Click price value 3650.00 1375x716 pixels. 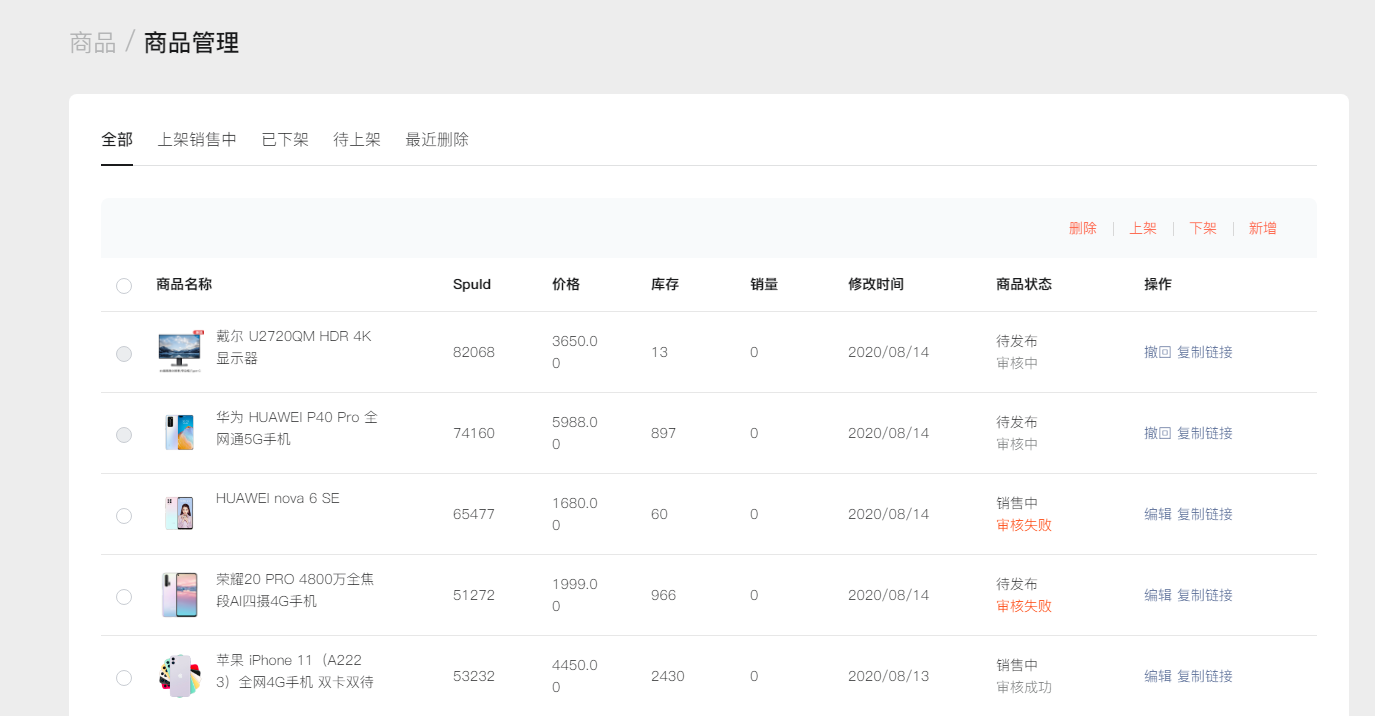(575, 352)
